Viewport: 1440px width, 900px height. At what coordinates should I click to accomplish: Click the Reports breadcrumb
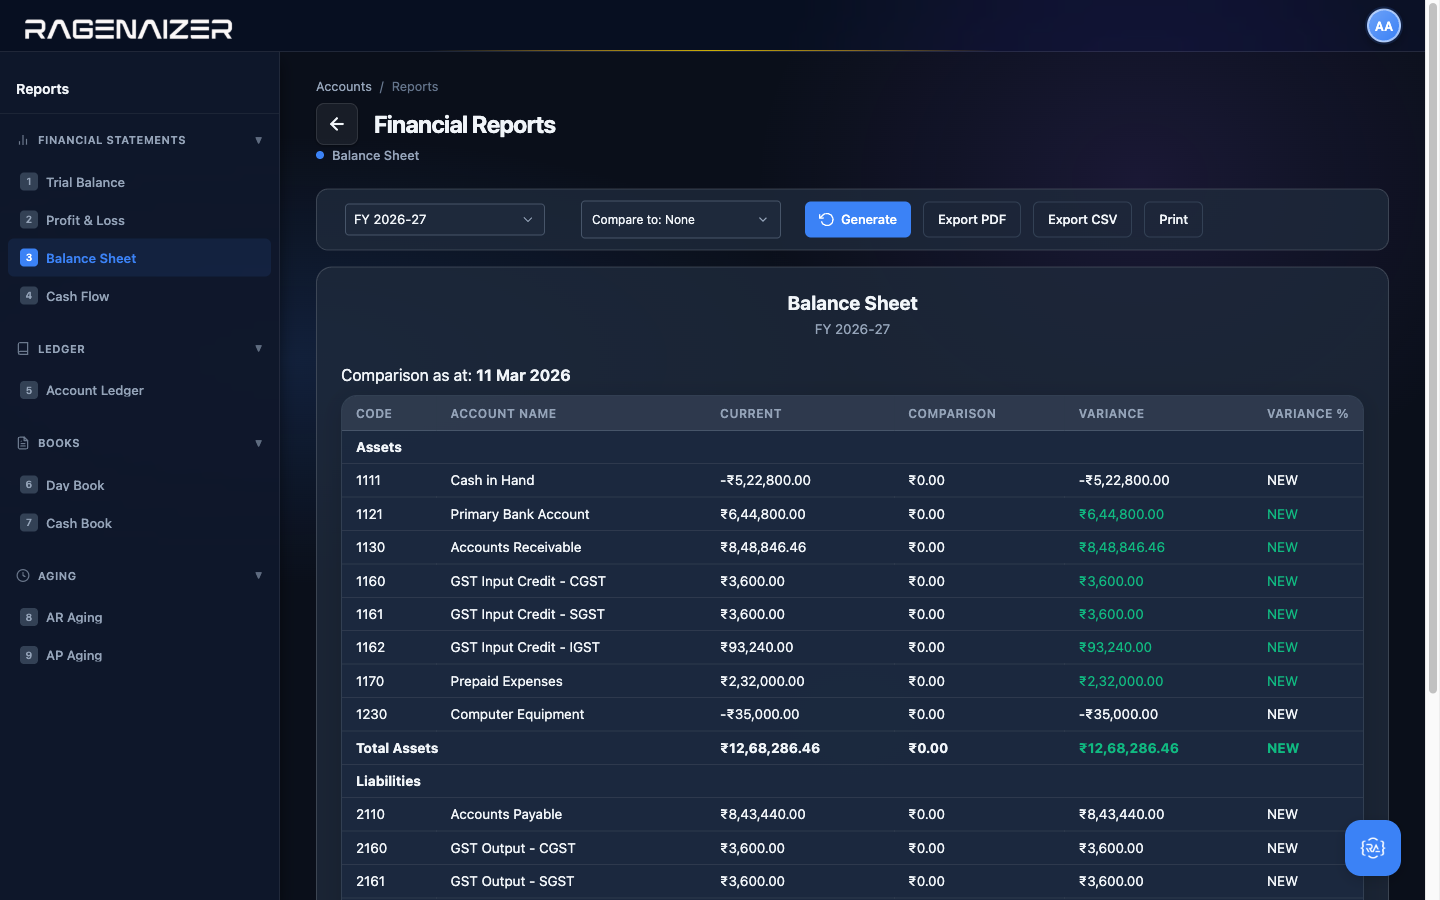point(415,87)
